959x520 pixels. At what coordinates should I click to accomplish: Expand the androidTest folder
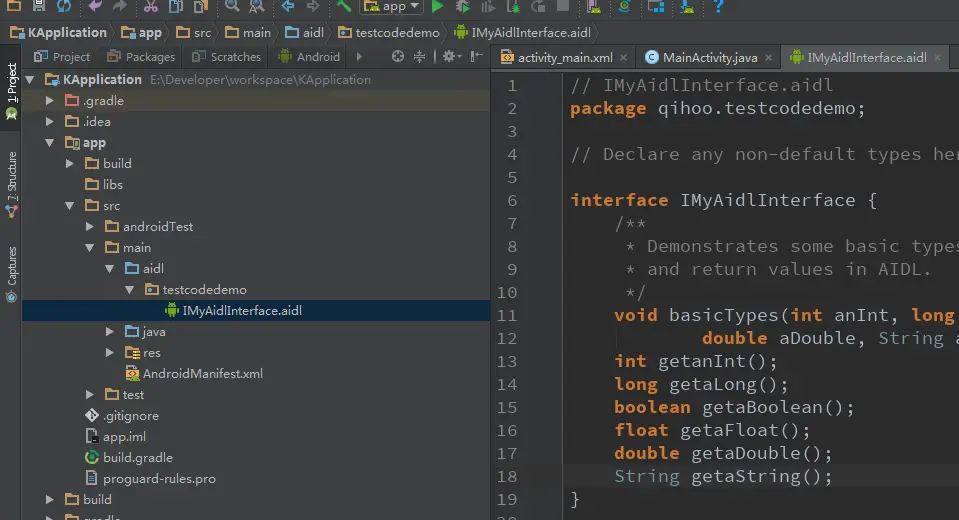[90, 226]
